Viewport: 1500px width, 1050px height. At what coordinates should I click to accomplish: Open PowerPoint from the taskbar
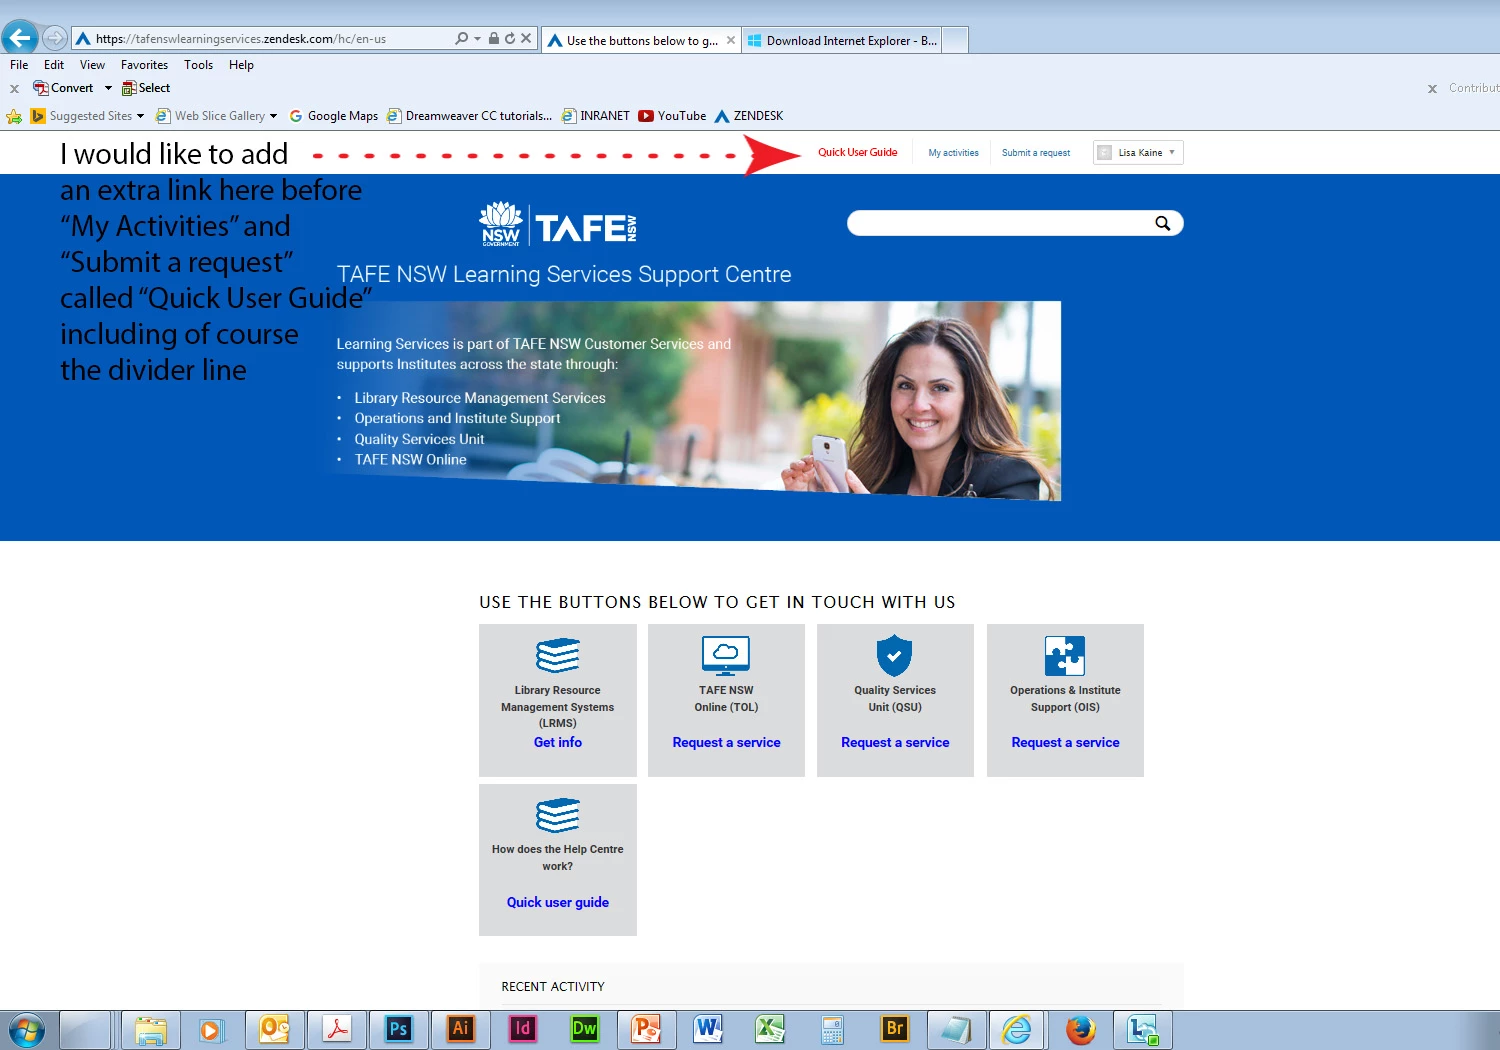[x=647, y=1030]
